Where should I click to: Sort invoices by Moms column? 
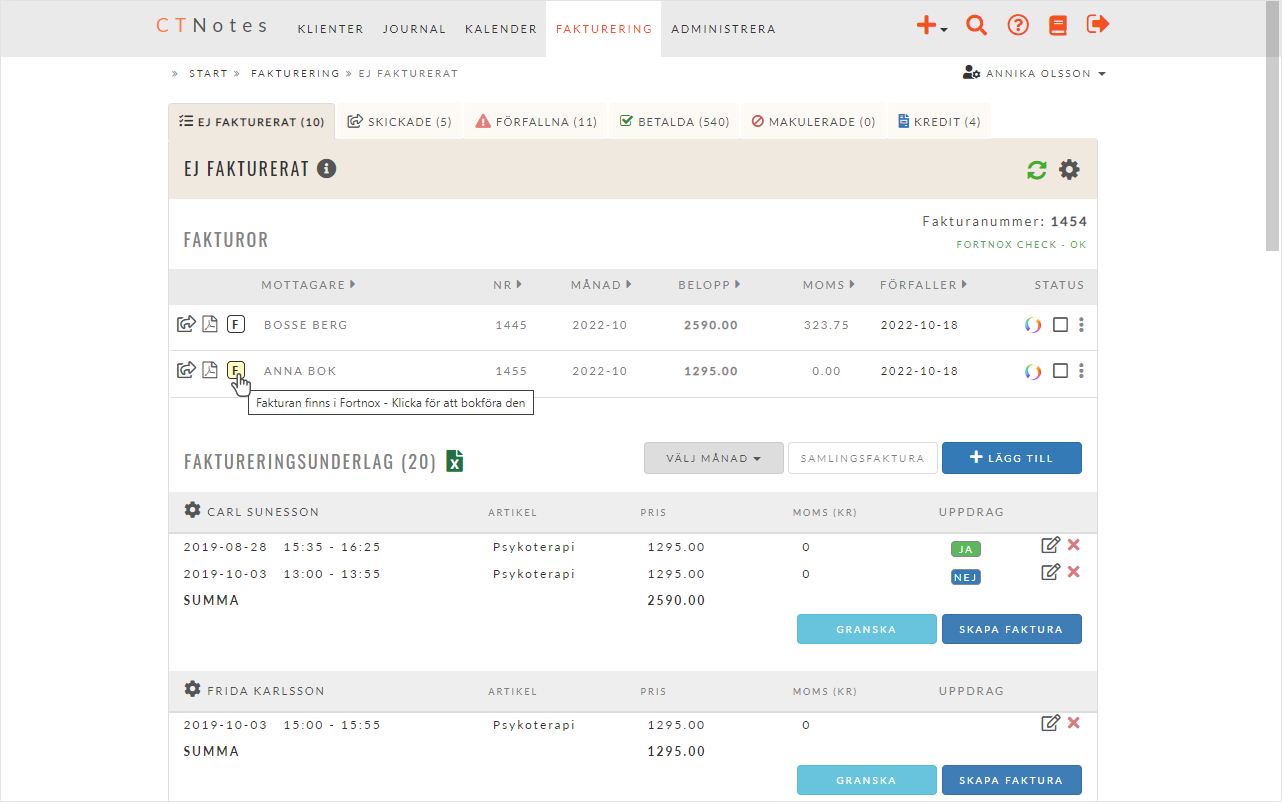click(830, 285)
